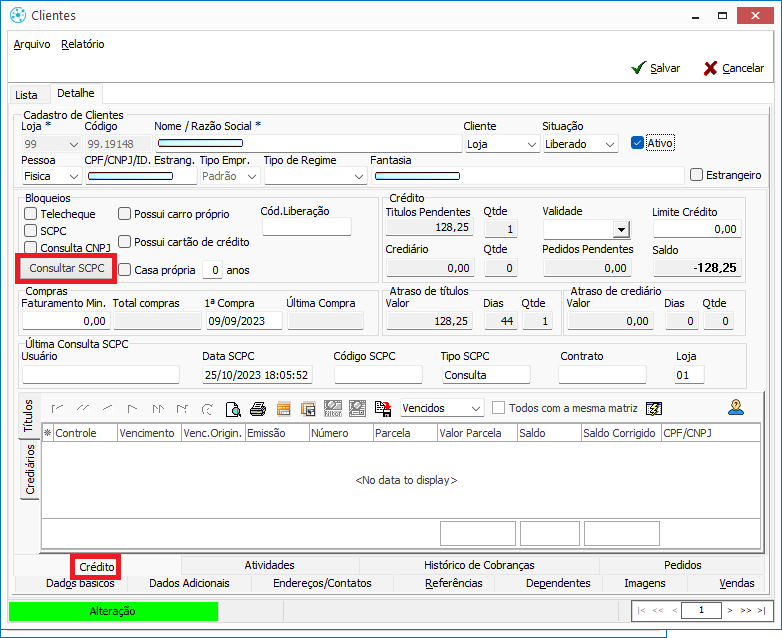Expand the Situação dropdown showing Liberado
Image resolution: width=782 pixels, height=638 pixels.
click(609, 144)
